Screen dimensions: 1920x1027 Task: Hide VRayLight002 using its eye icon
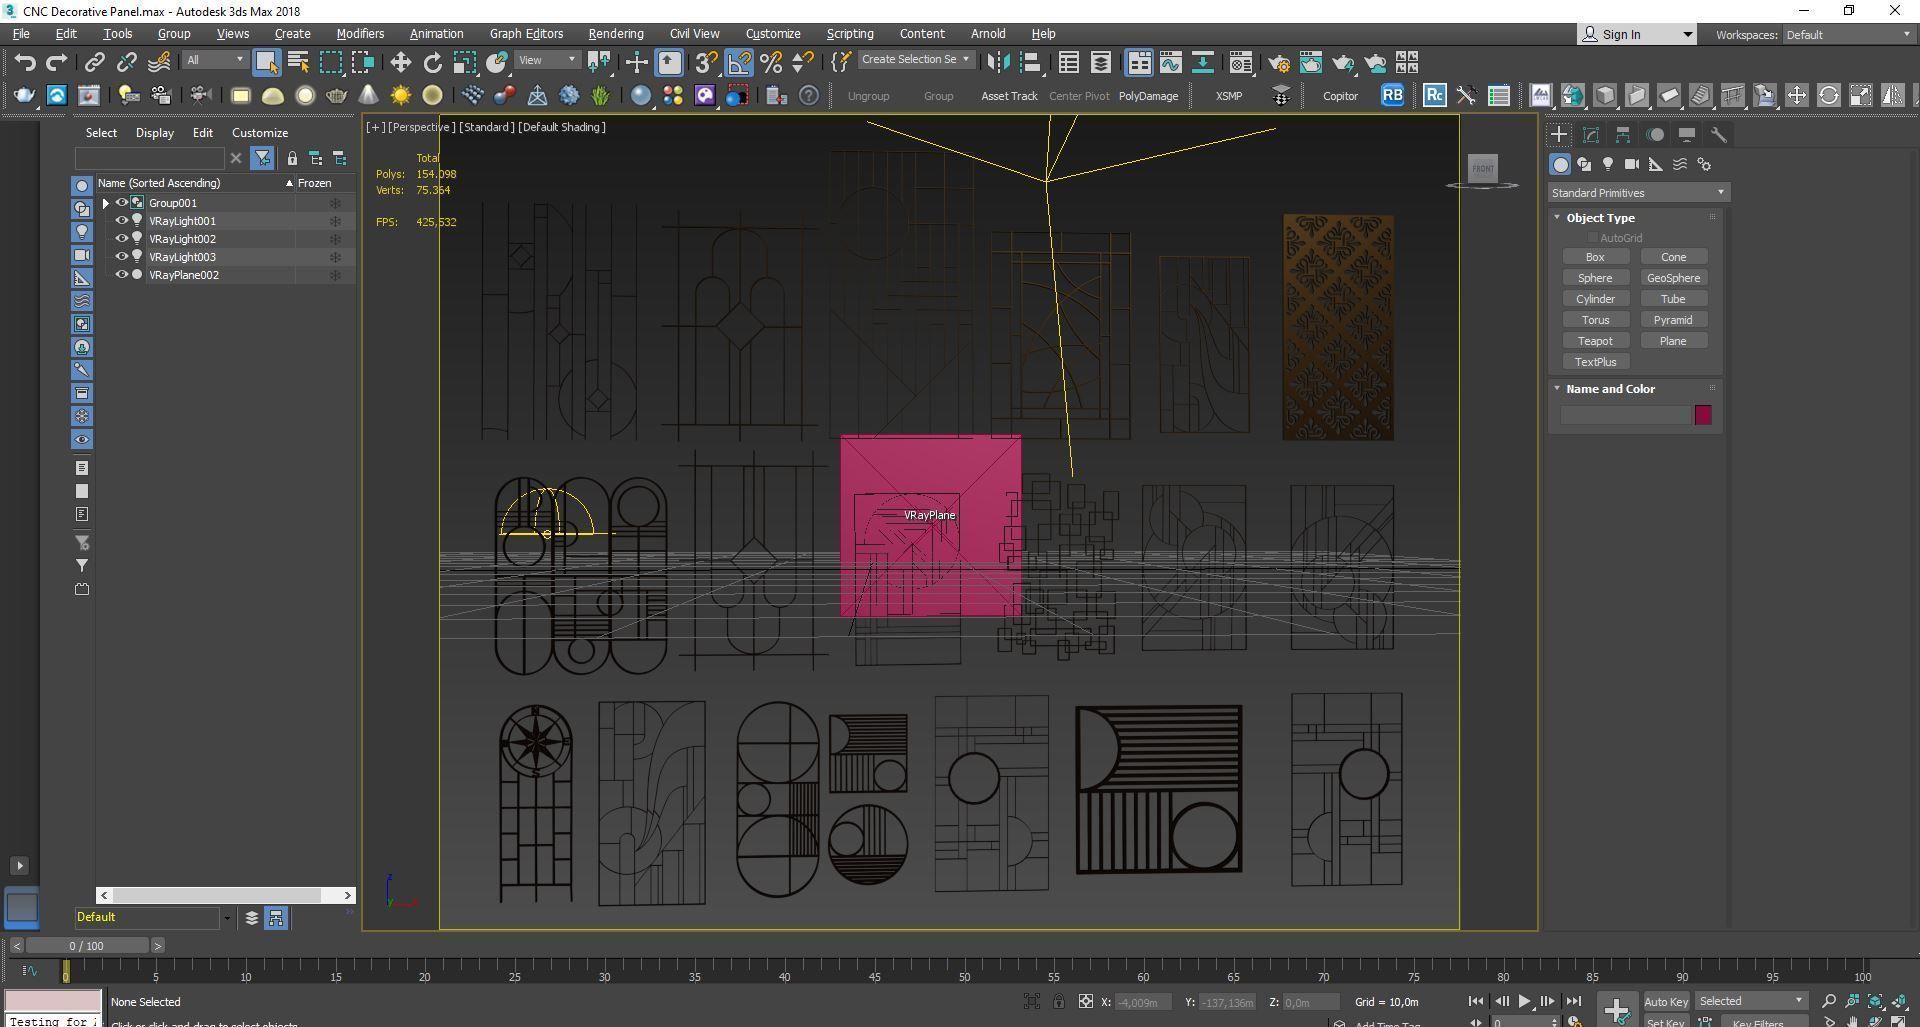(x=121, y=239)
